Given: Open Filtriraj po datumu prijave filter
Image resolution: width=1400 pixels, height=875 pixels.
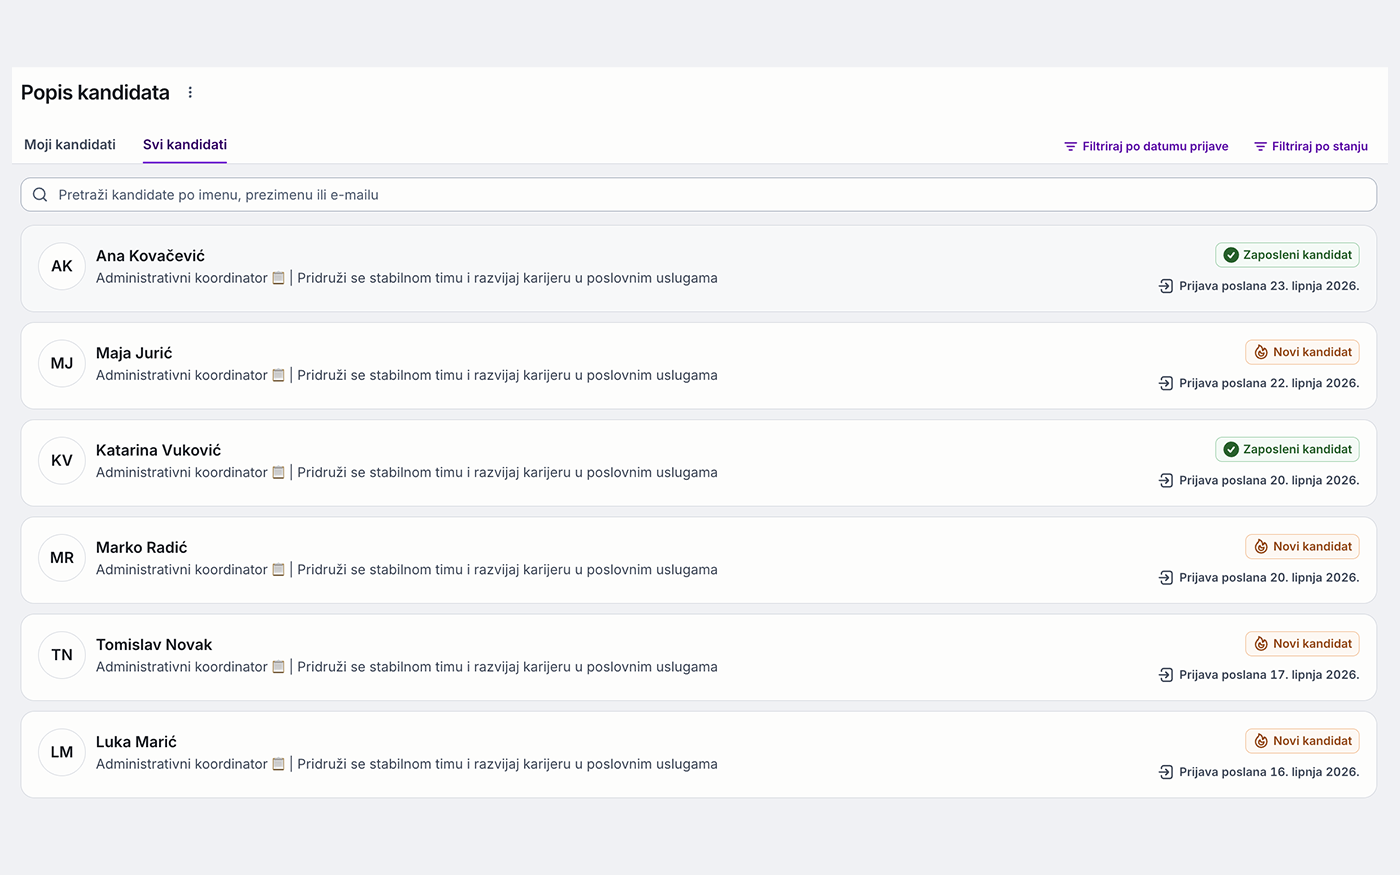Looking at the screenshot, I should click(x=1146, y=146).
